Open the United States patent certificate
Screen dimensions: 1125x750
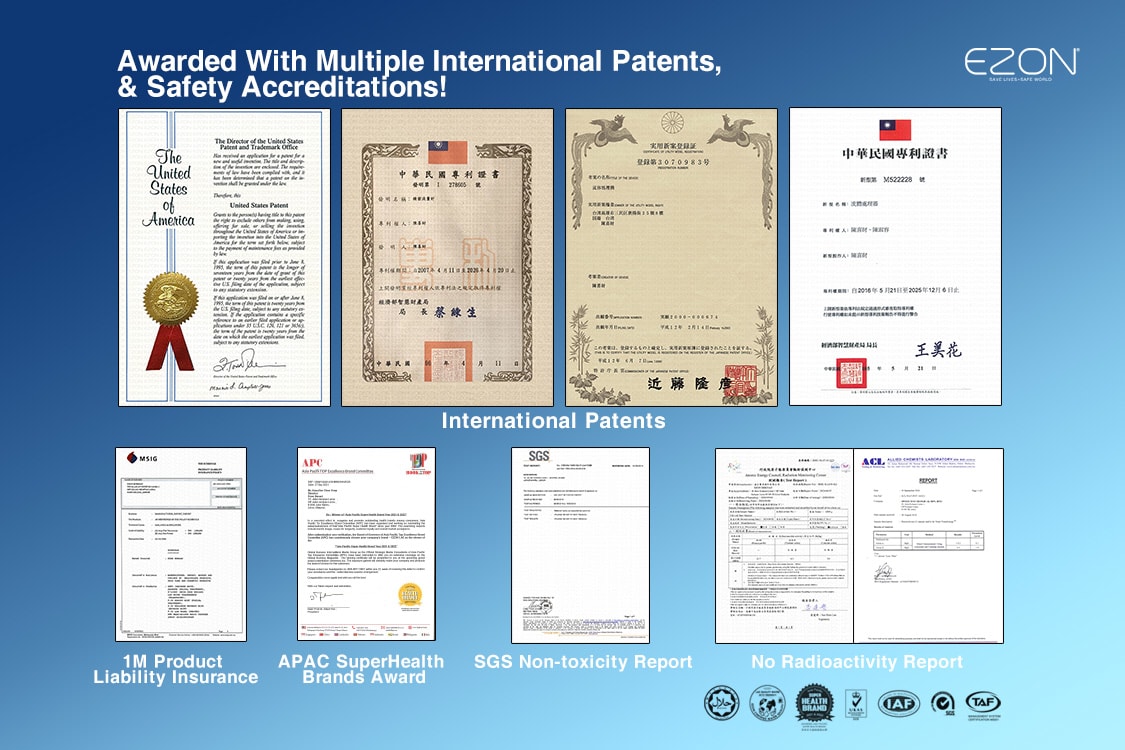[225, 258]
